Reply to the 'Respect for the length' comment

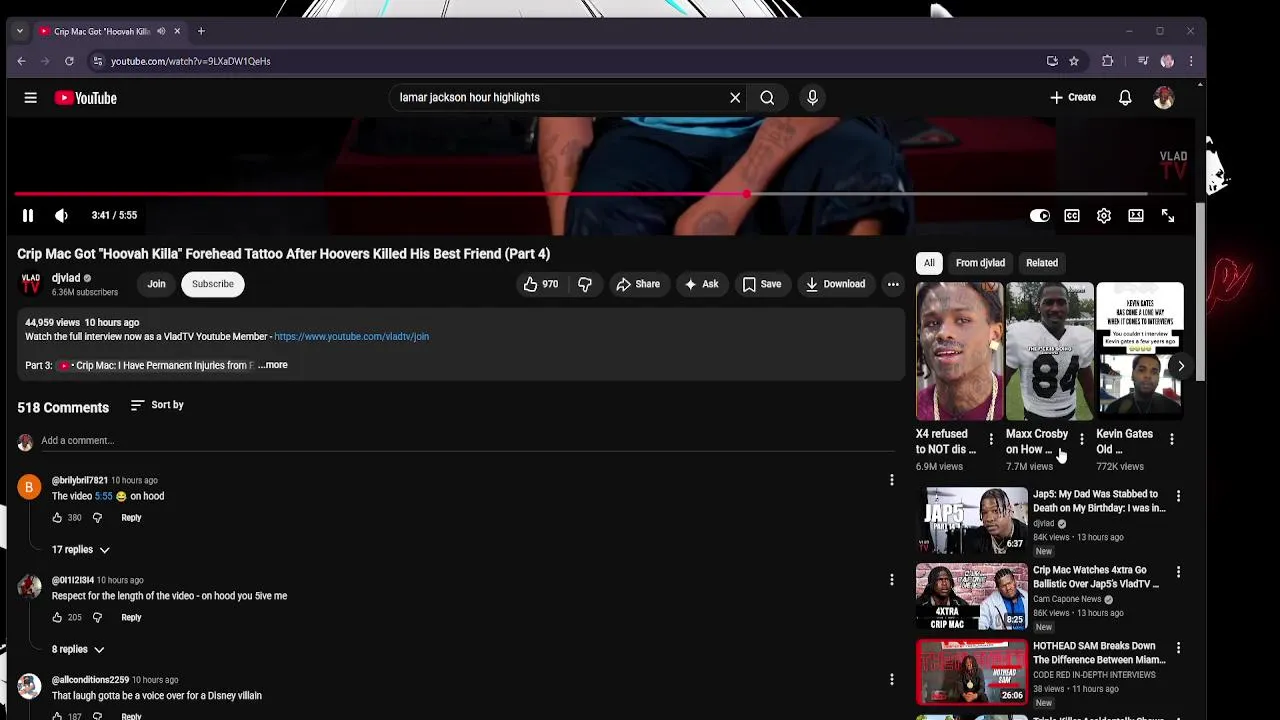[x=131, y=618]
